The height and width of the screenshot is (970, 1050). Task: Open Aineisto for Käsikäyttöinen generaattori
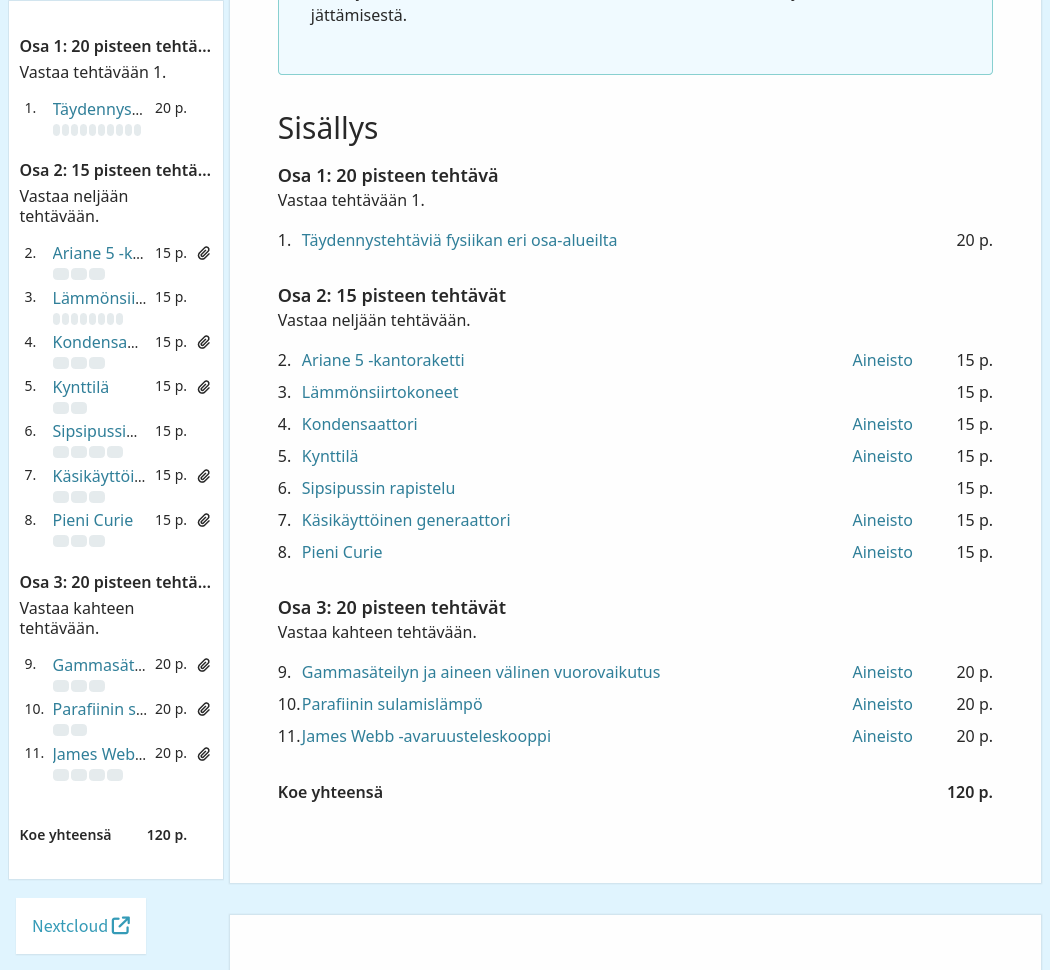pyautogui.click(x=882, y=520)
